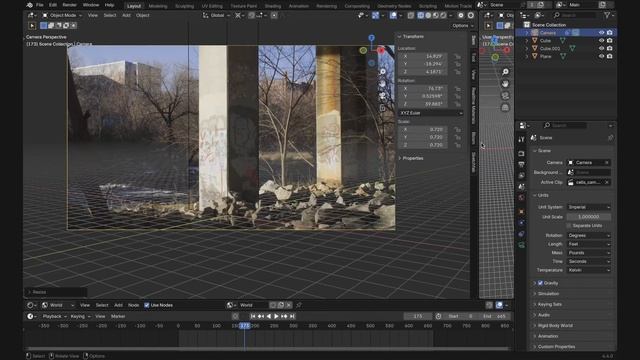
Task: Click the Unit Scale value slider
Action: [589, 217]
